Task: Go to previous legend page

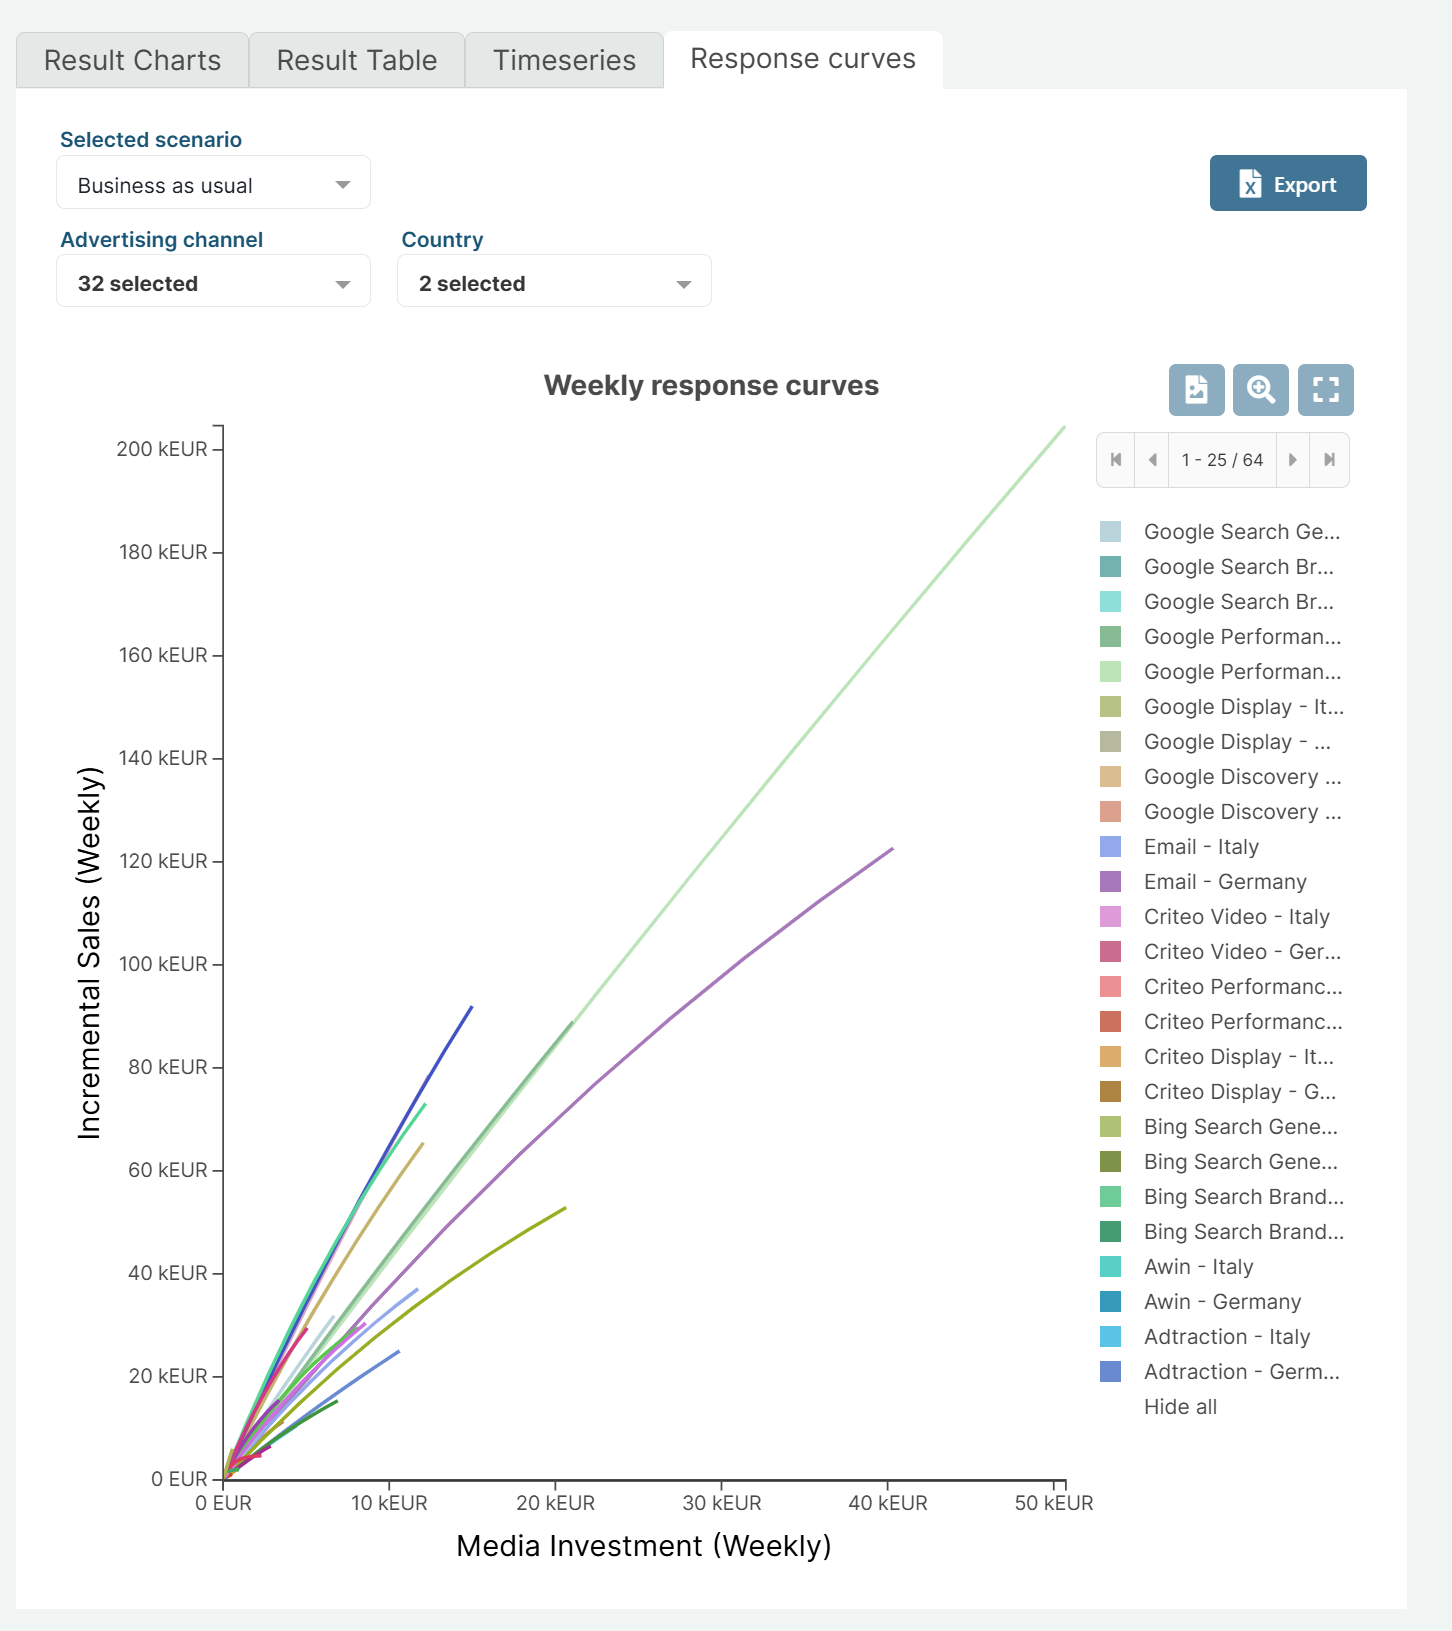Action: point(1152,460)
